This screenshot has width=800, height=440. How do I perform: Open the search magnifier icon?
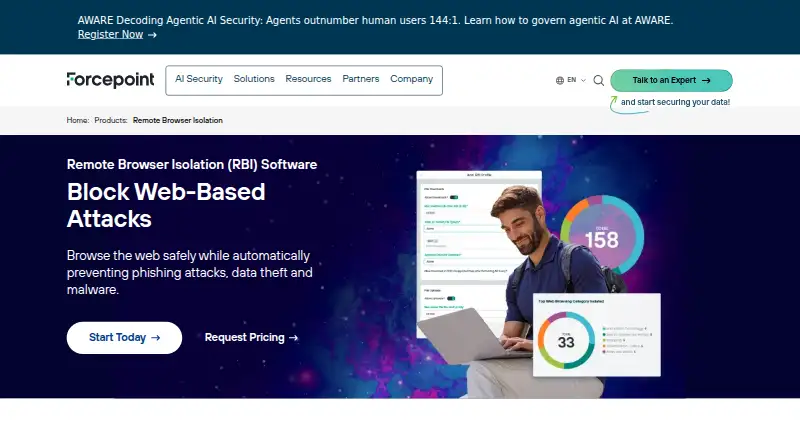598,81
